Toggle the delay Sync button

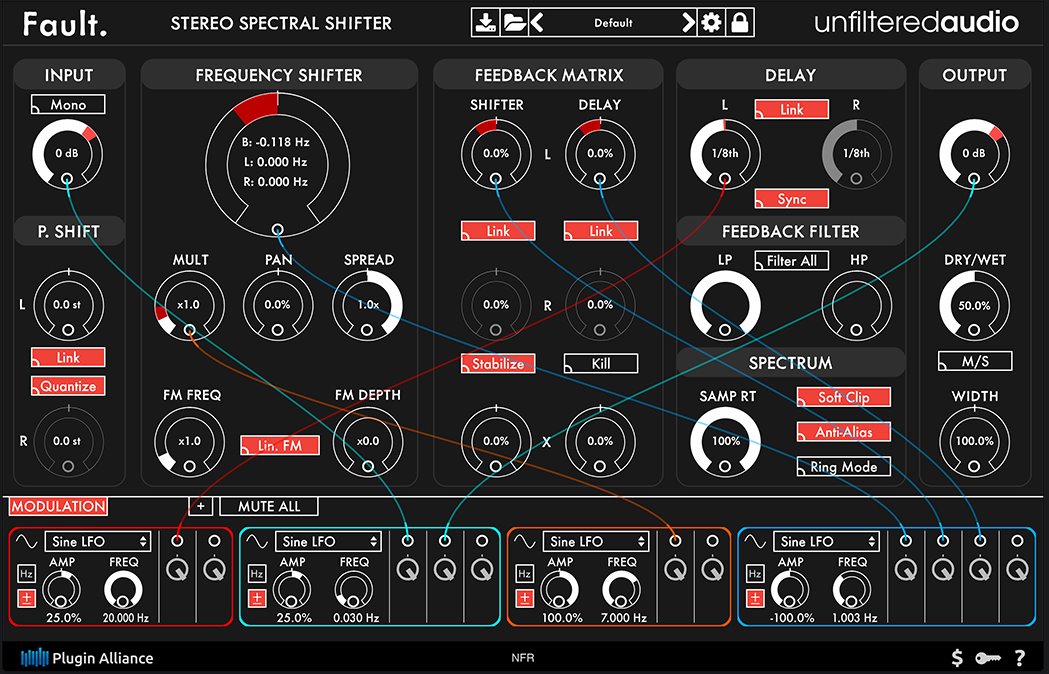(x=792, y=199)
